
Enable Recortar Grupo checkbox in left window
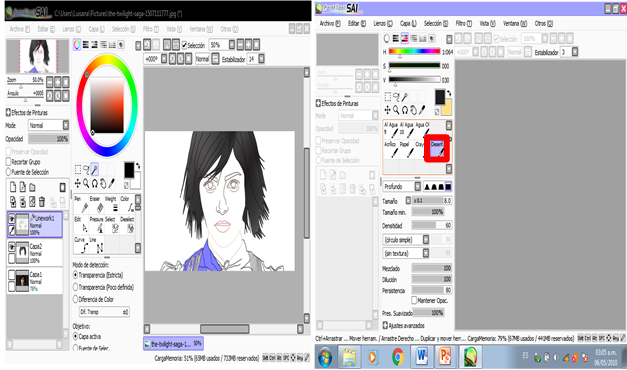(8, 162)
